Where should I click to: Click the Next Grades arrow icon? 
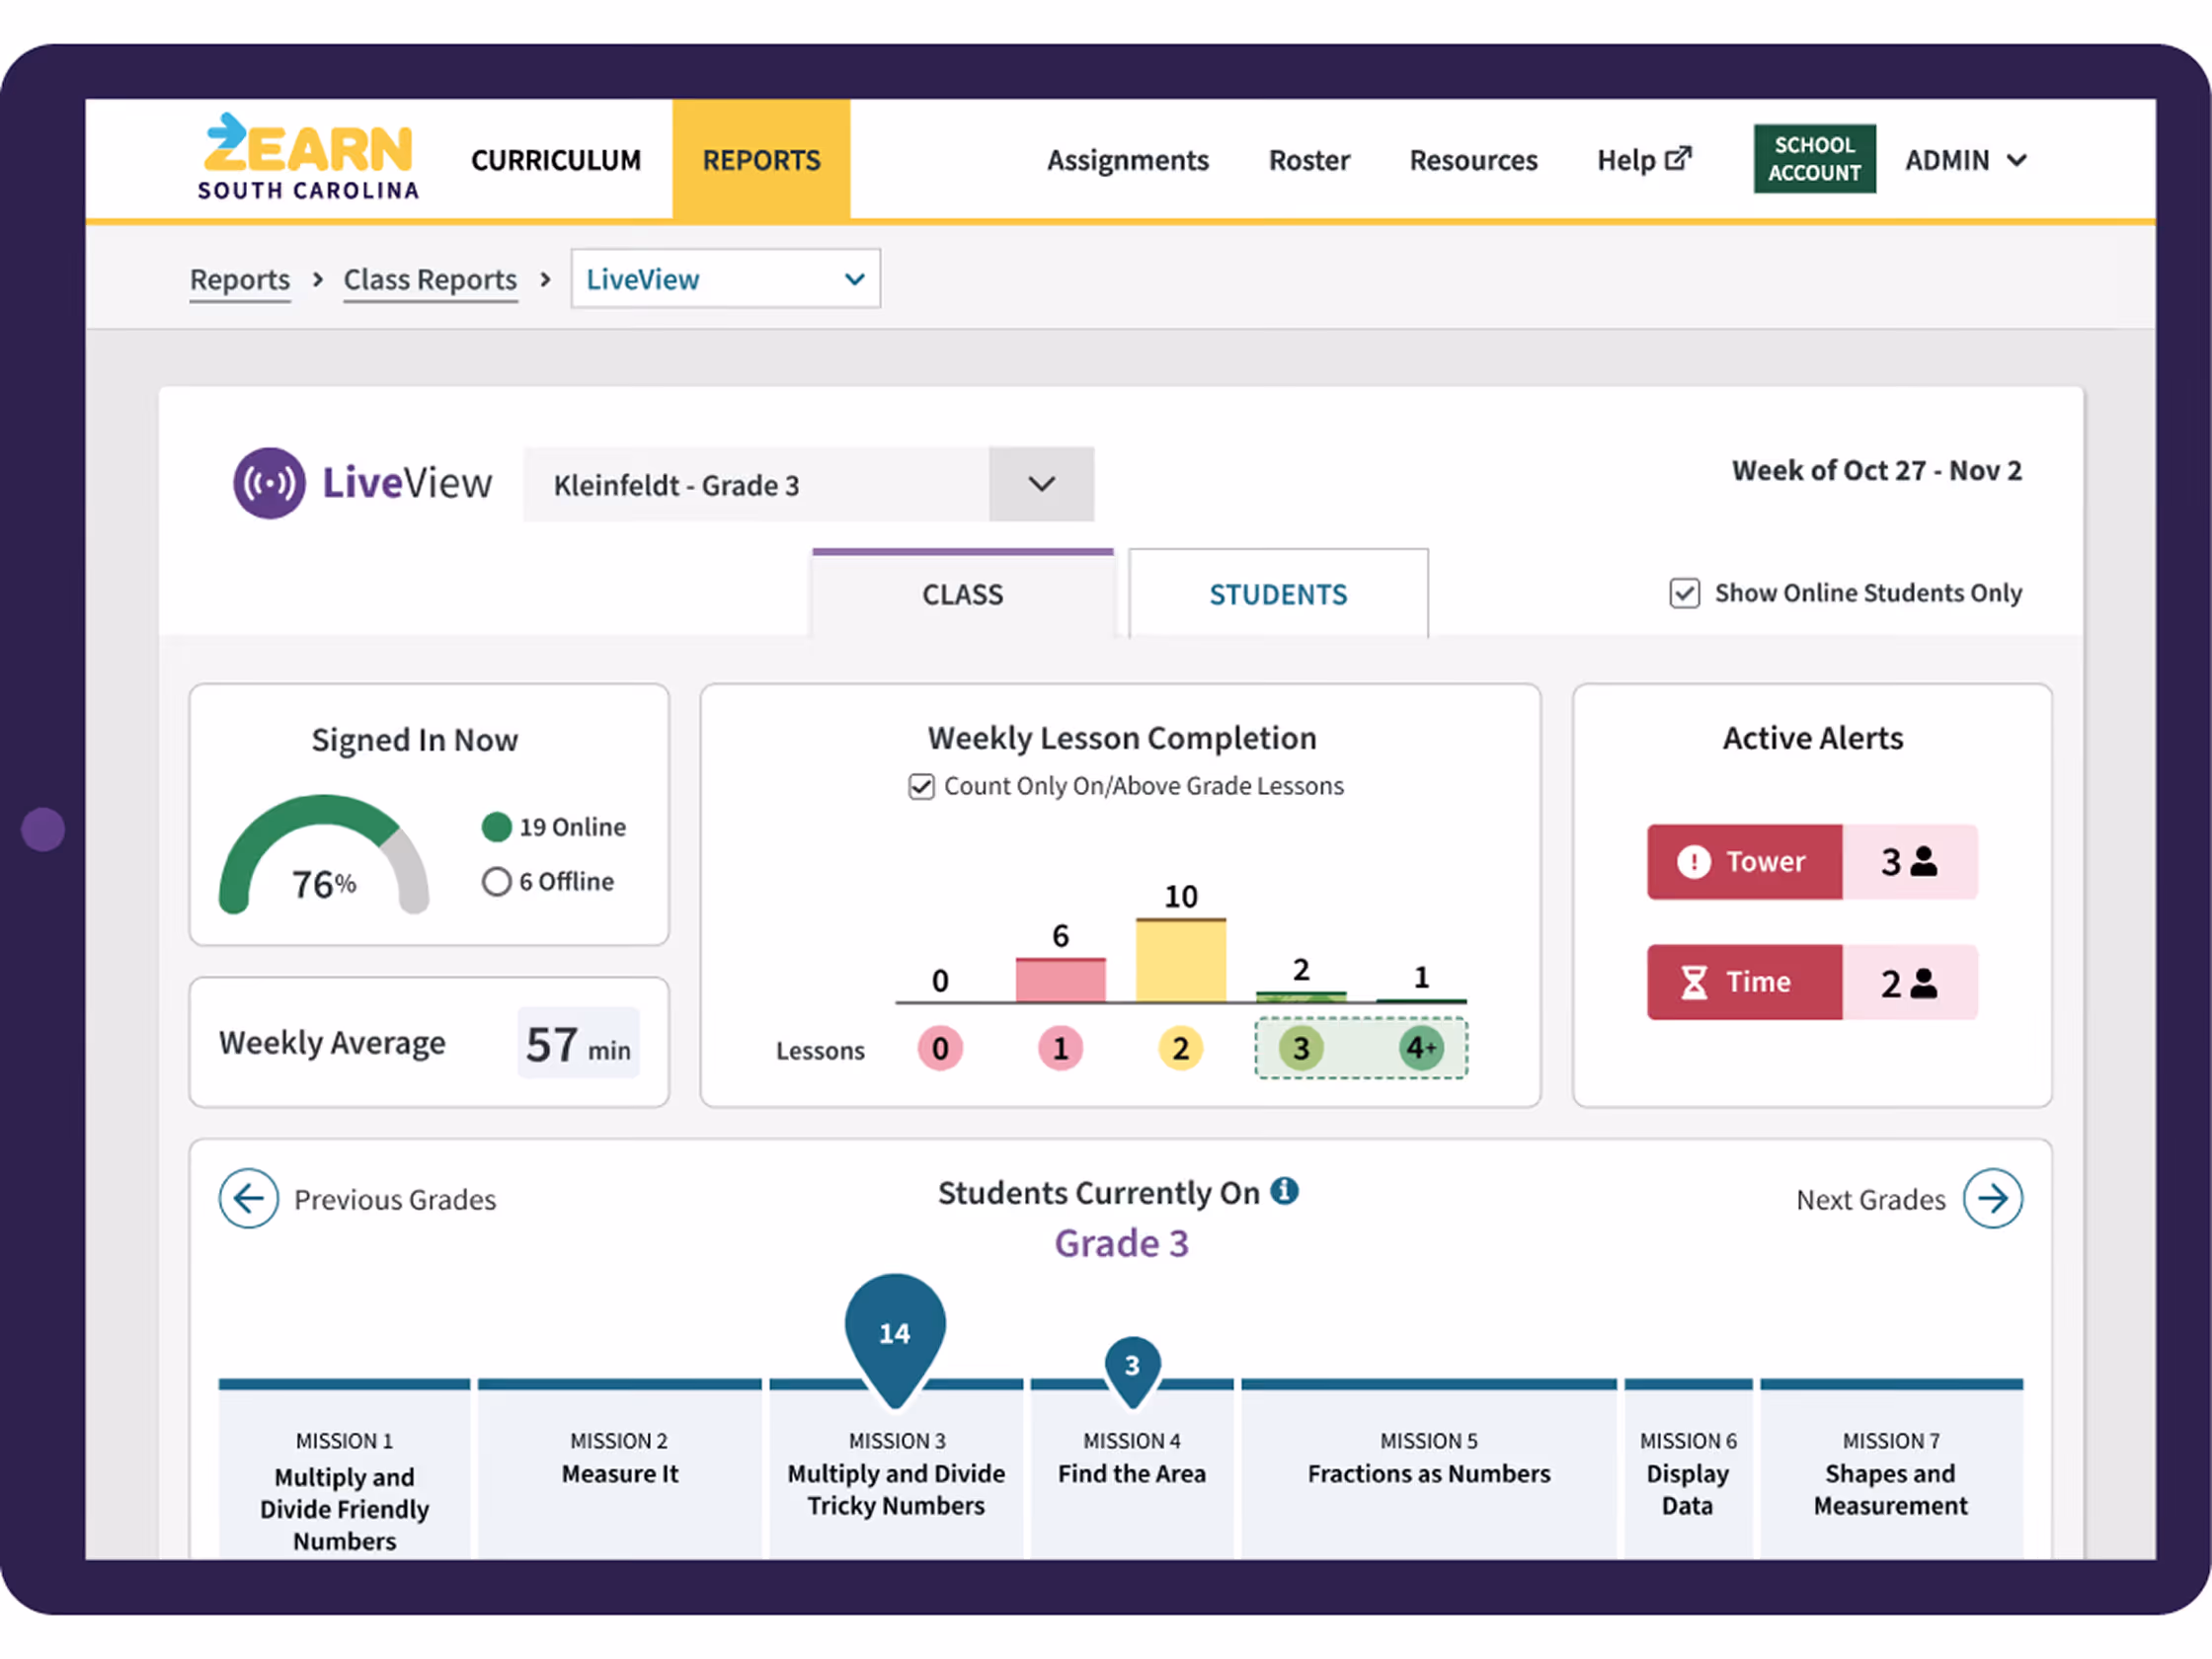click(x=1992, y=1198)
